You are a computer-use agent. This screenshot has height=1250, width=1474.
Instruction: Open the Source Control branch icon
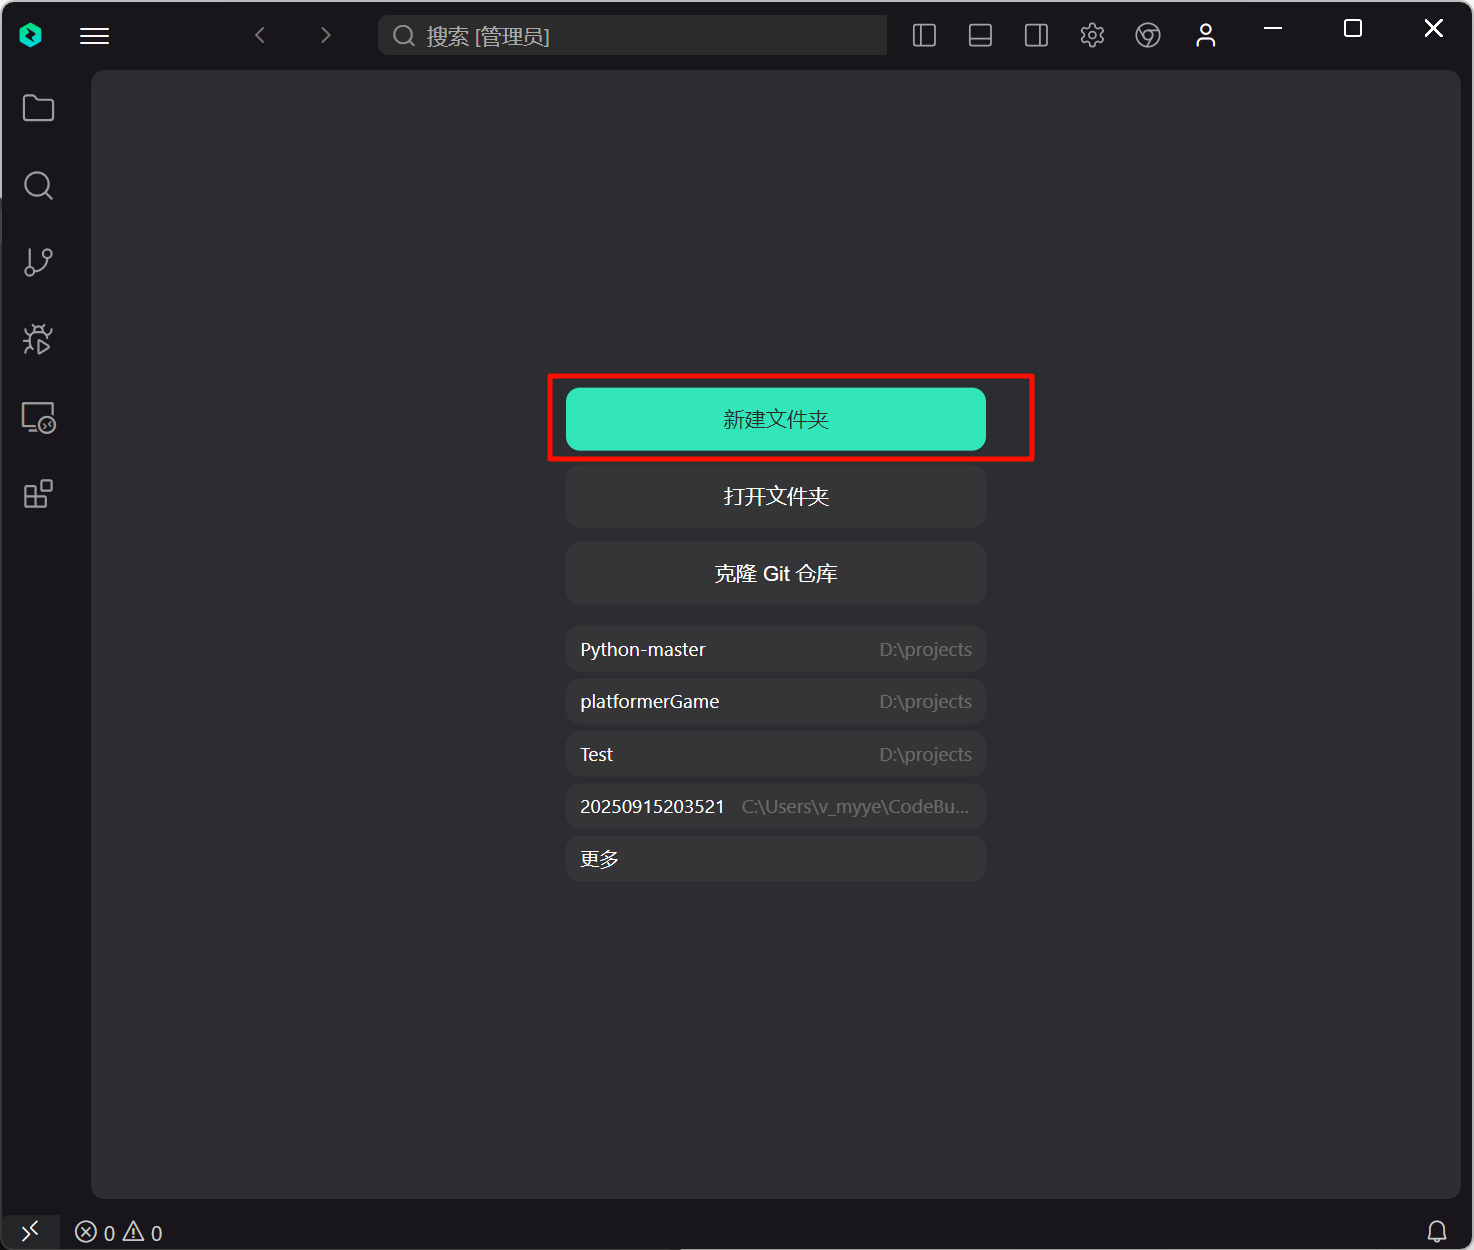[38, 262]
